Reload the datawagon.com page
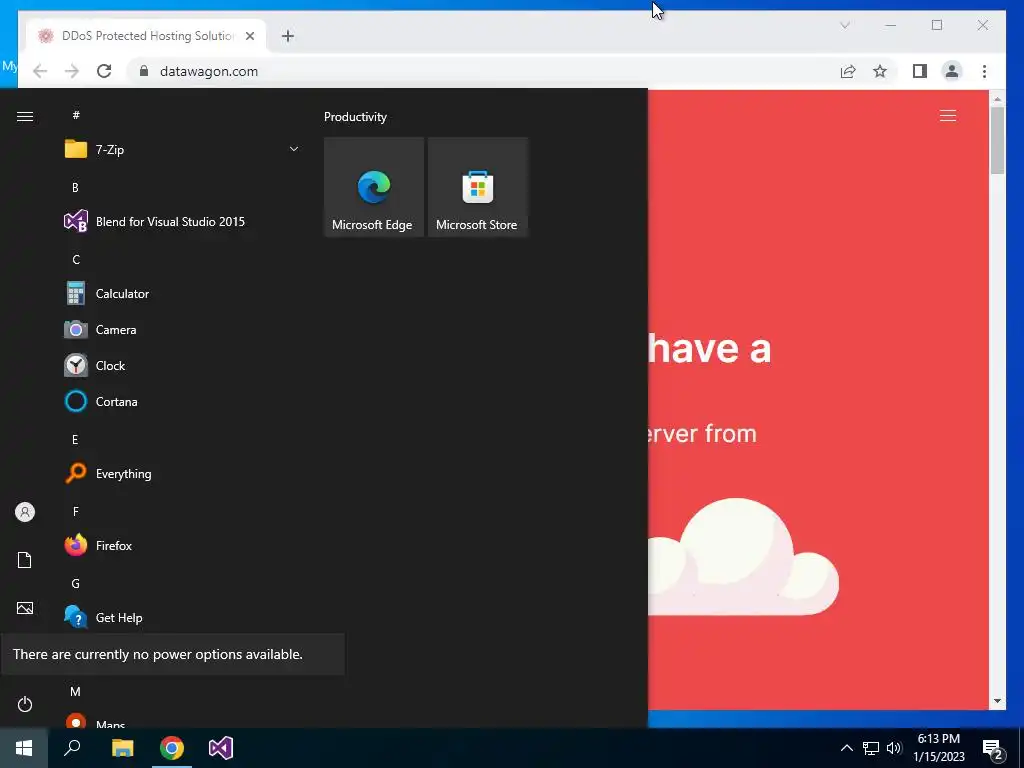The width and height of the screenshot is (1024, 768). click(104, 71)
